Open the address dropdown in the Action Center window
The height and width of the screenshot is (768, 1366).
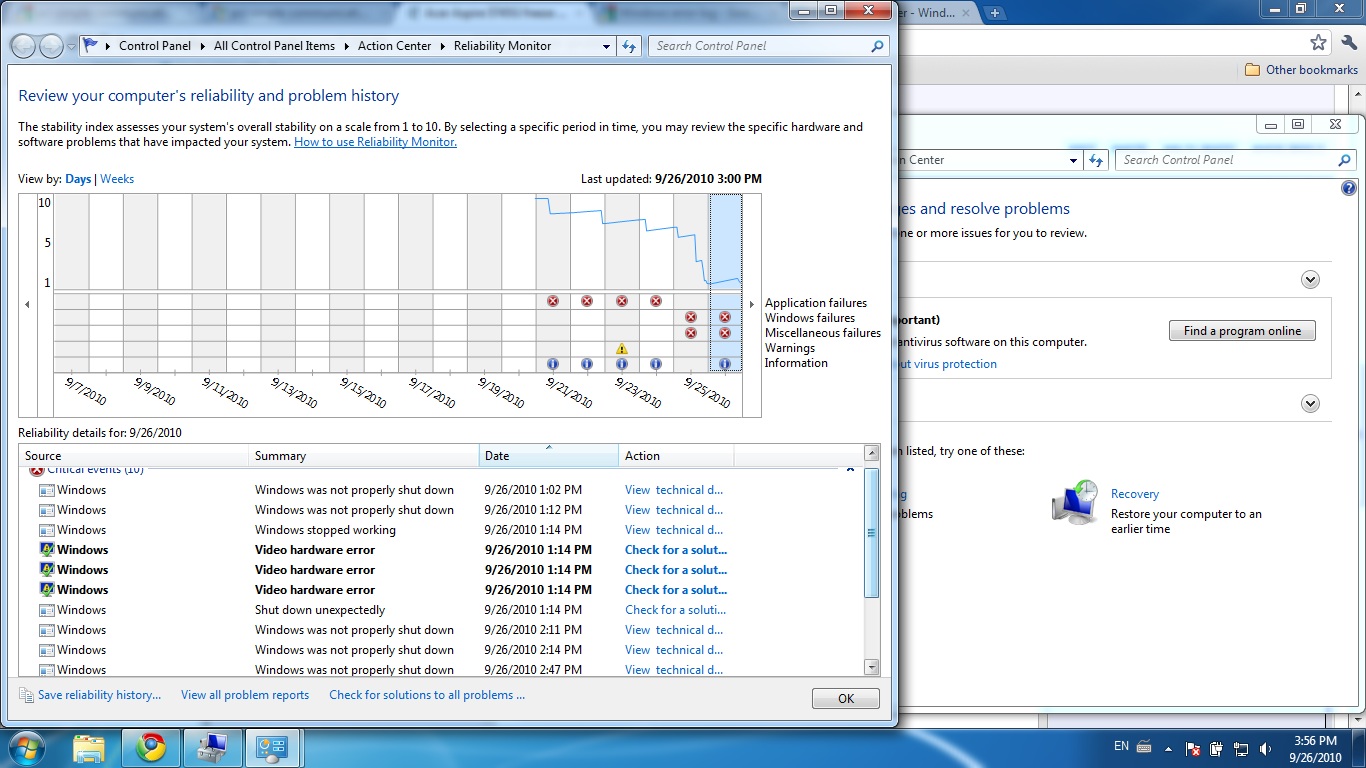1073,160
